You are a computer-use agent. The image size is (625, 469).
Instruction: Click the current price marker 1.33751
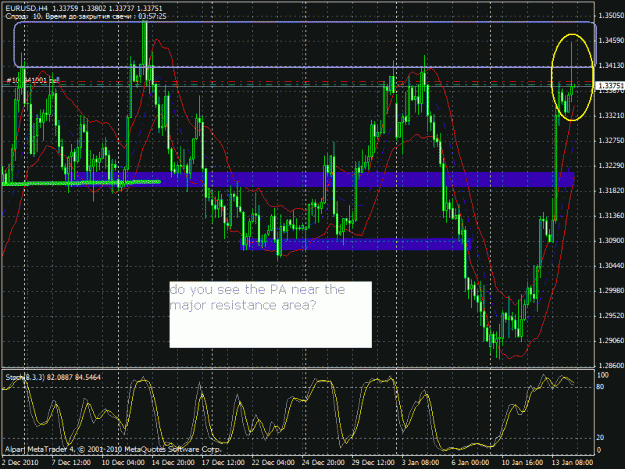pyautogui.click(x=609, y=86)
